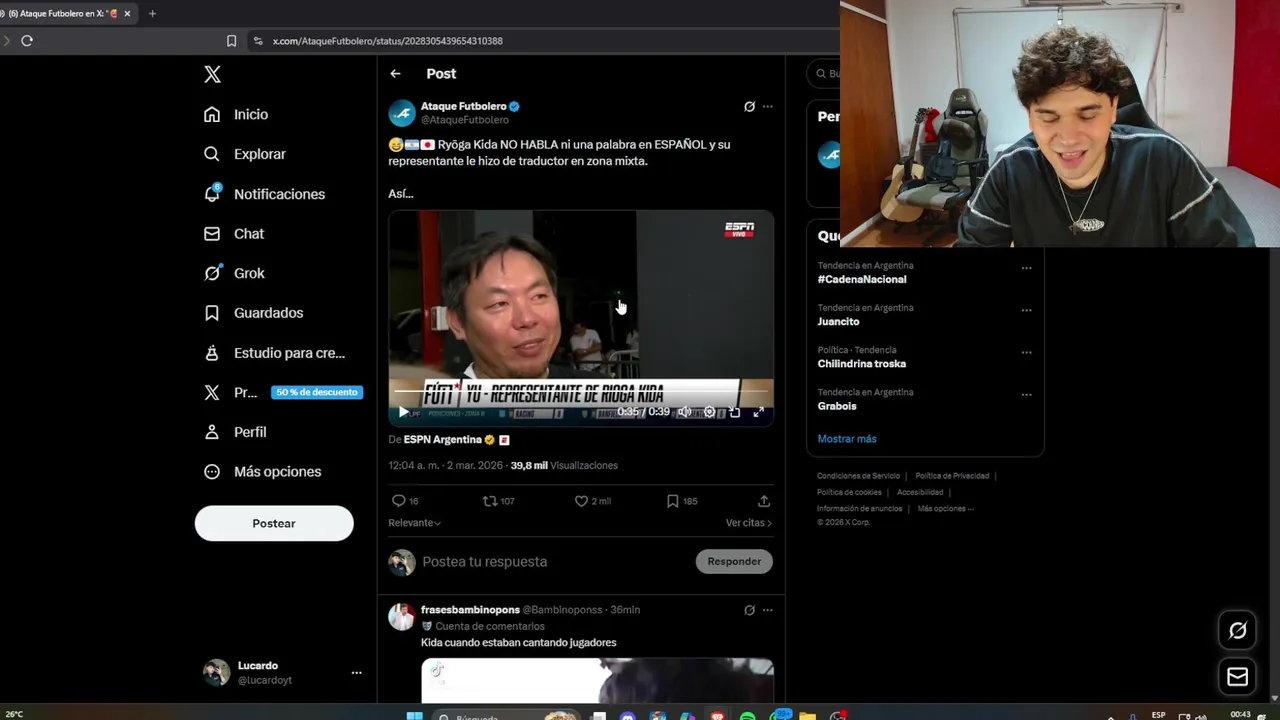This screenshot has width=1280, height=720.
Task: Open Condiciones de Servicio link
Action: point(858,476)
